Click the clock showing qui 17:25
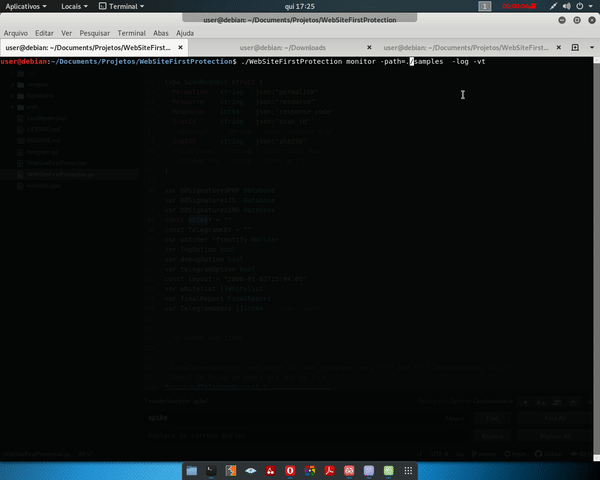The image size is (600, 480). click(300, 6)
